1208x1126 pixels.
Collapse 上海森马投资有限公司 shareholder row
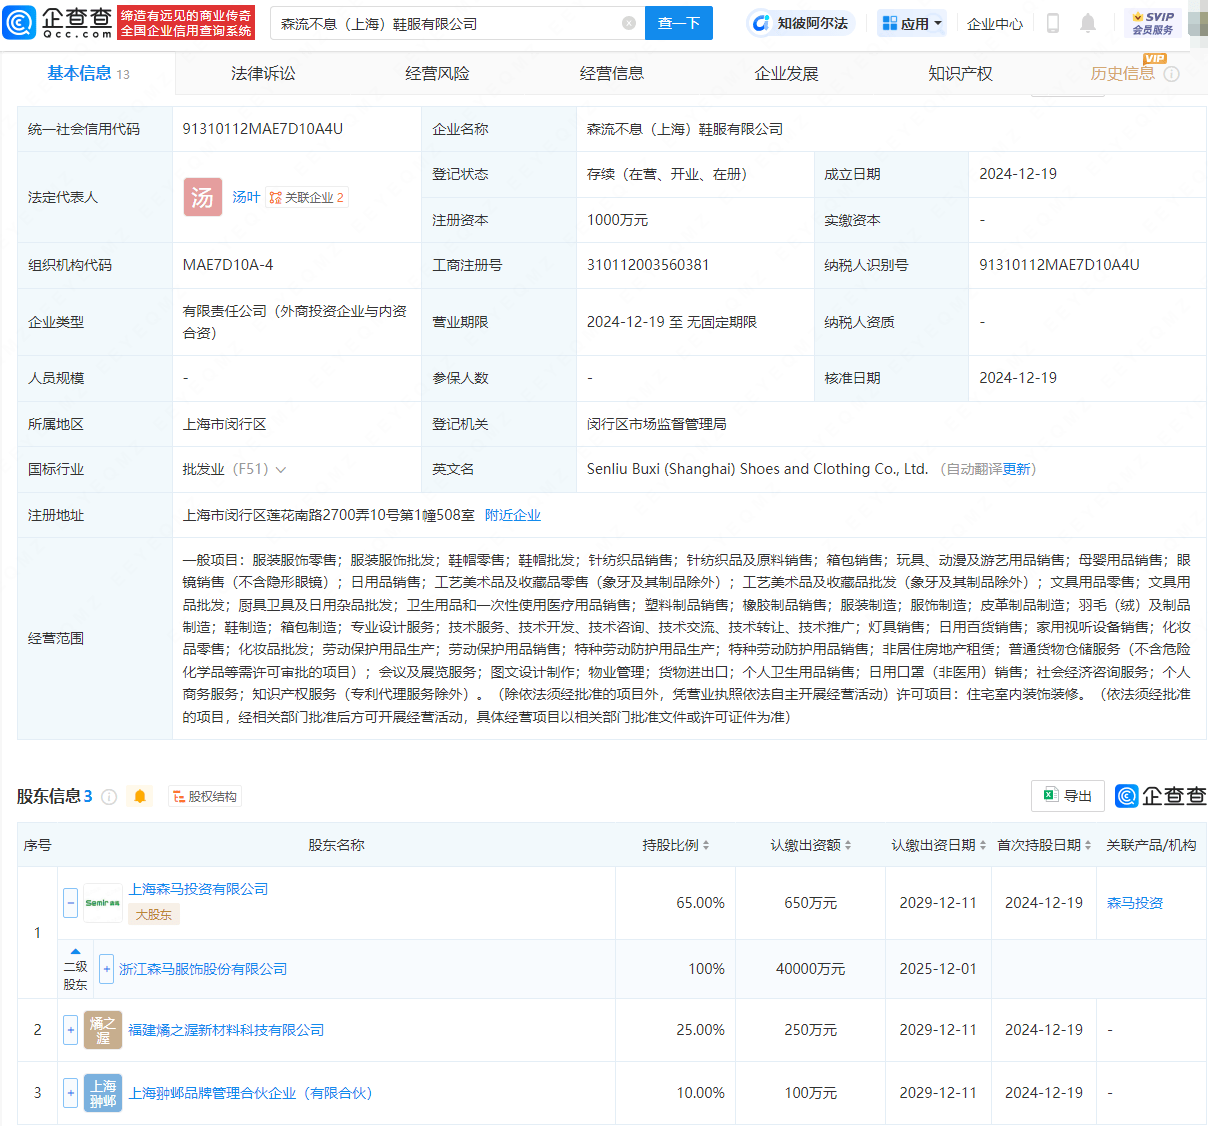[70, 903]
